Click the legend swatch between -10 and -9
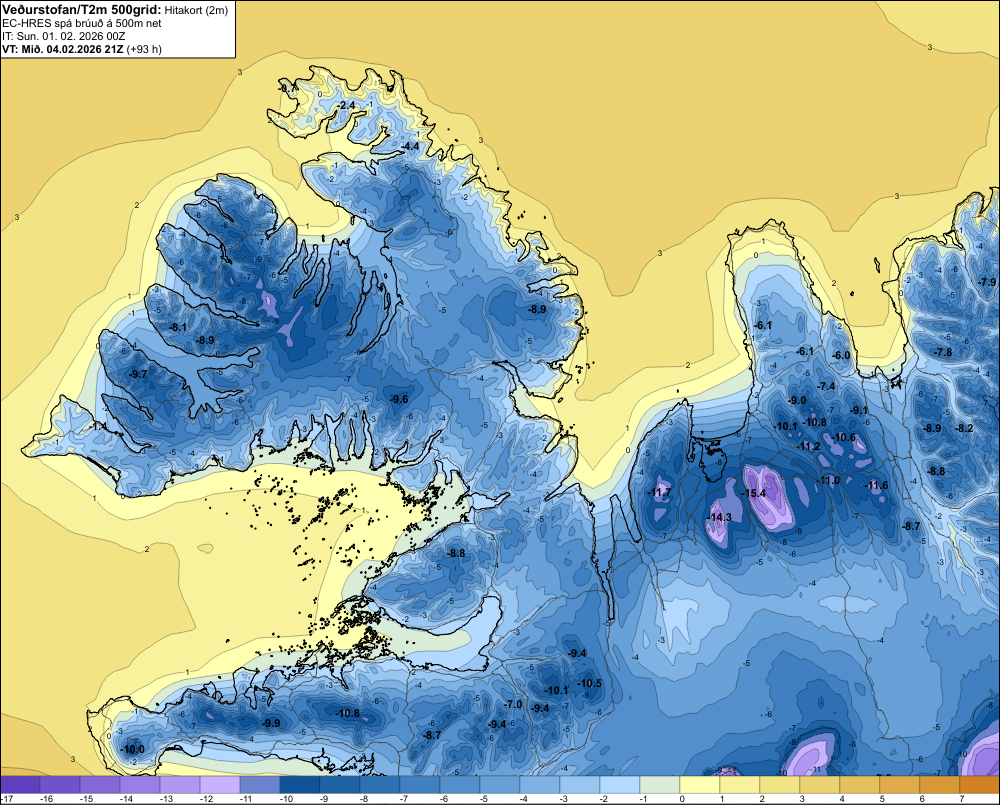Screen dimensions: 1000x805 (x=300, y=785)
